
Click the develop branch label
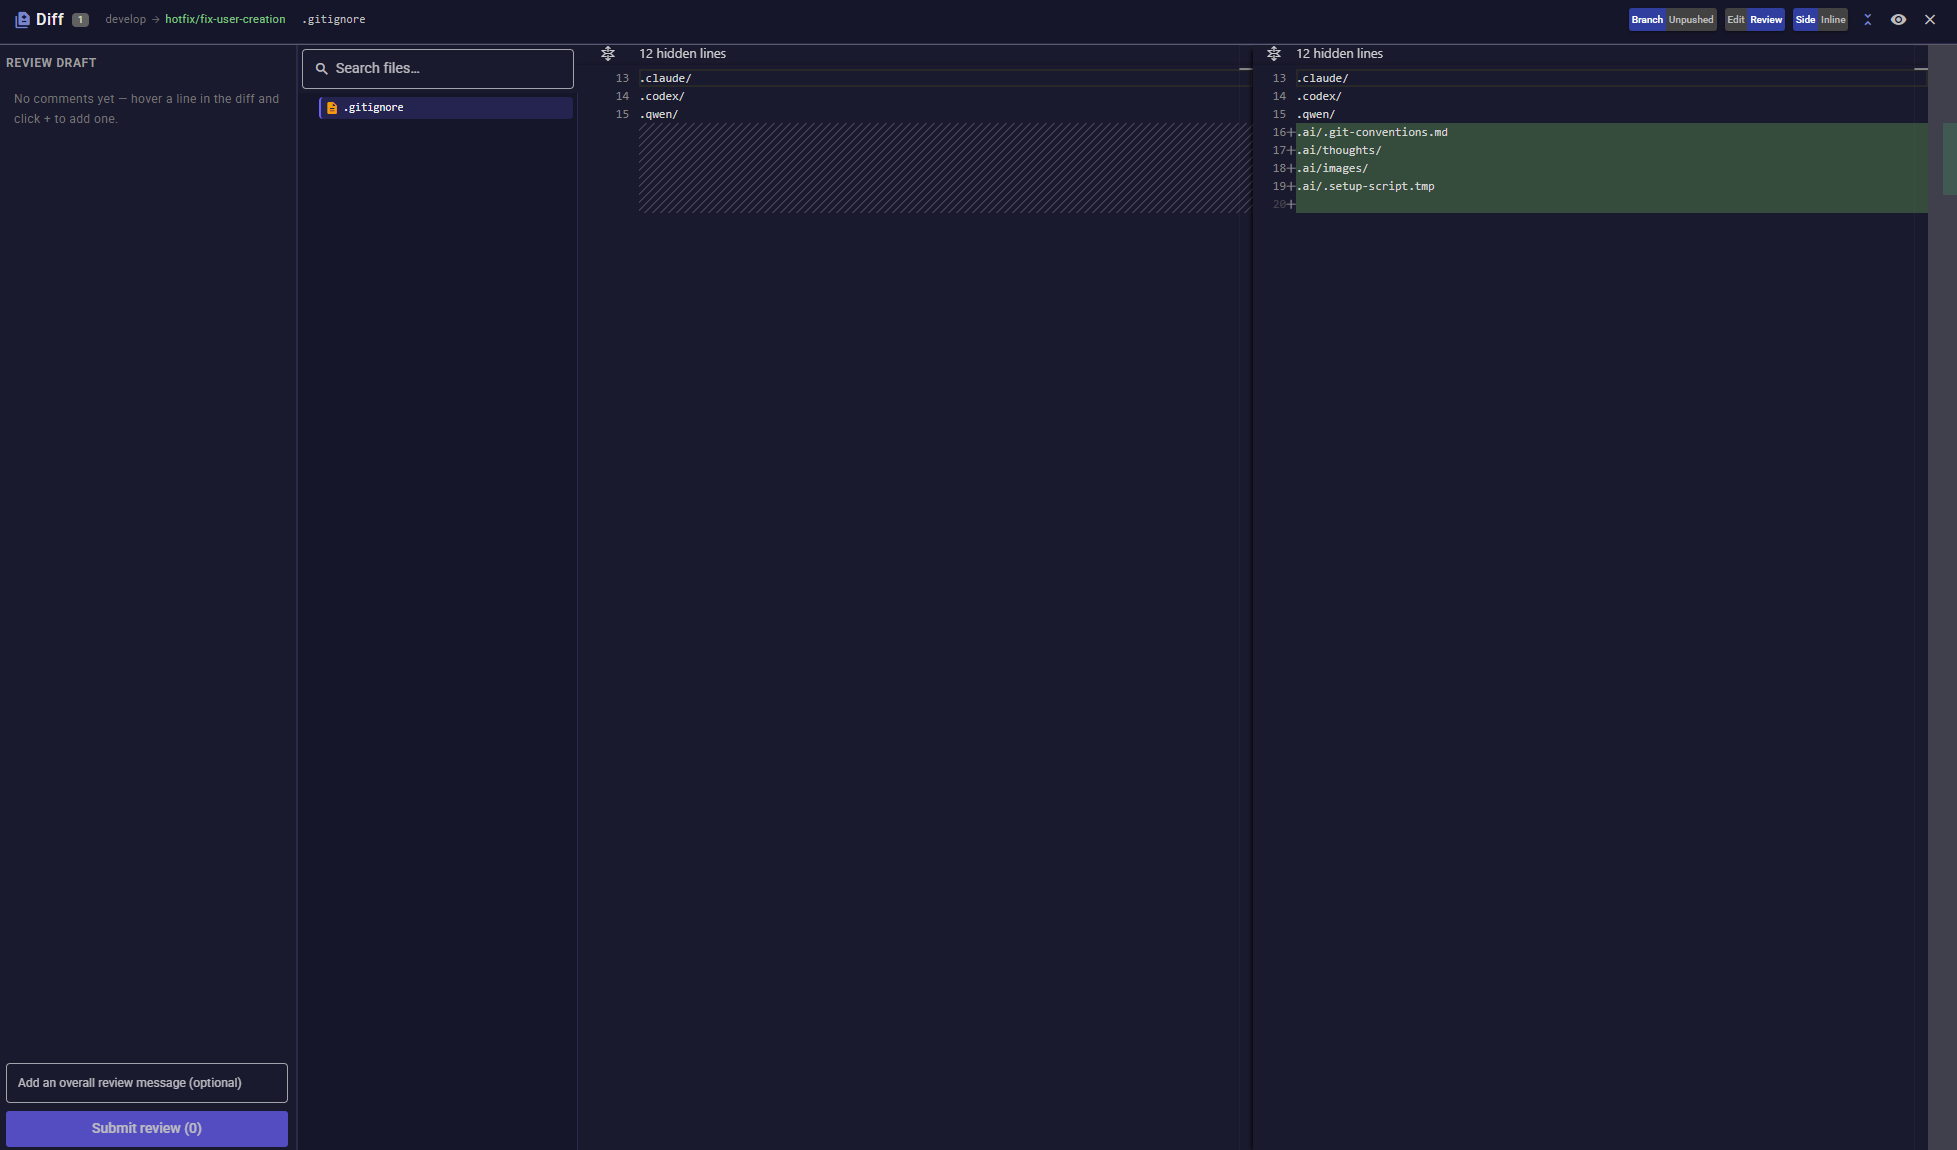pyautogui.click(x=126, y=20)
